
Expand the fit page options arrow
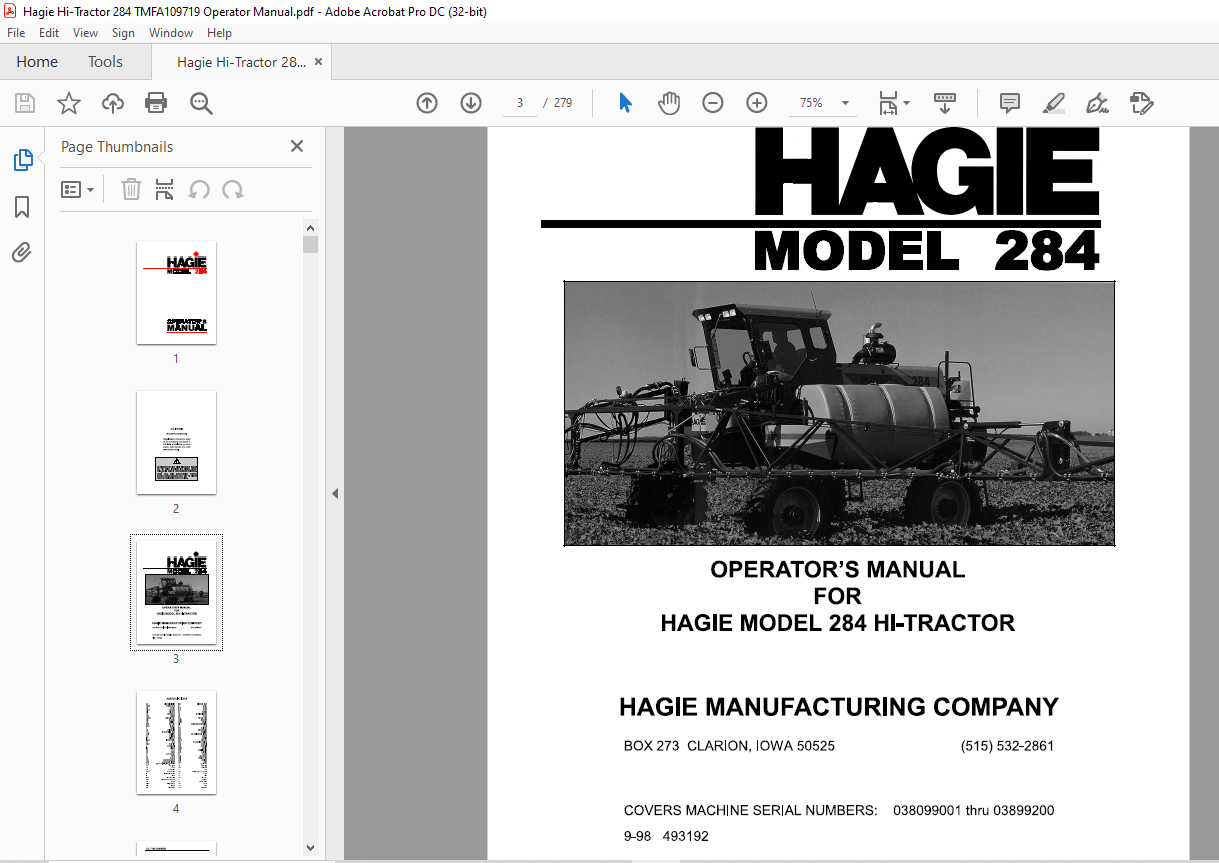[x=906, y=103]
